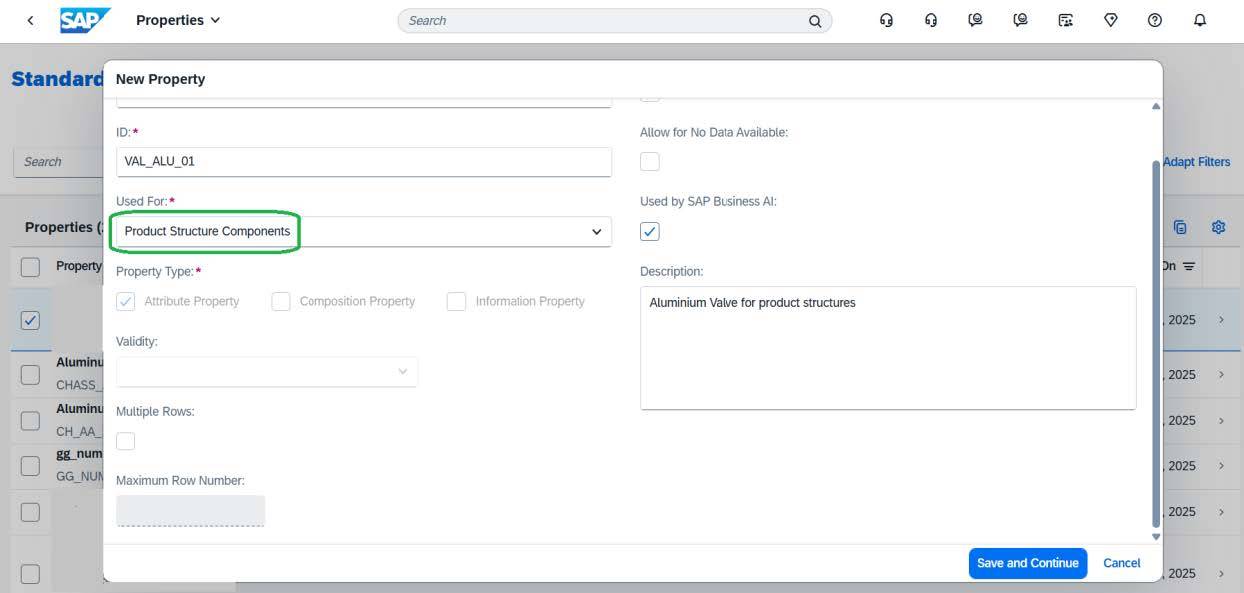Open the Help question mark icon

click(1155, 20)
